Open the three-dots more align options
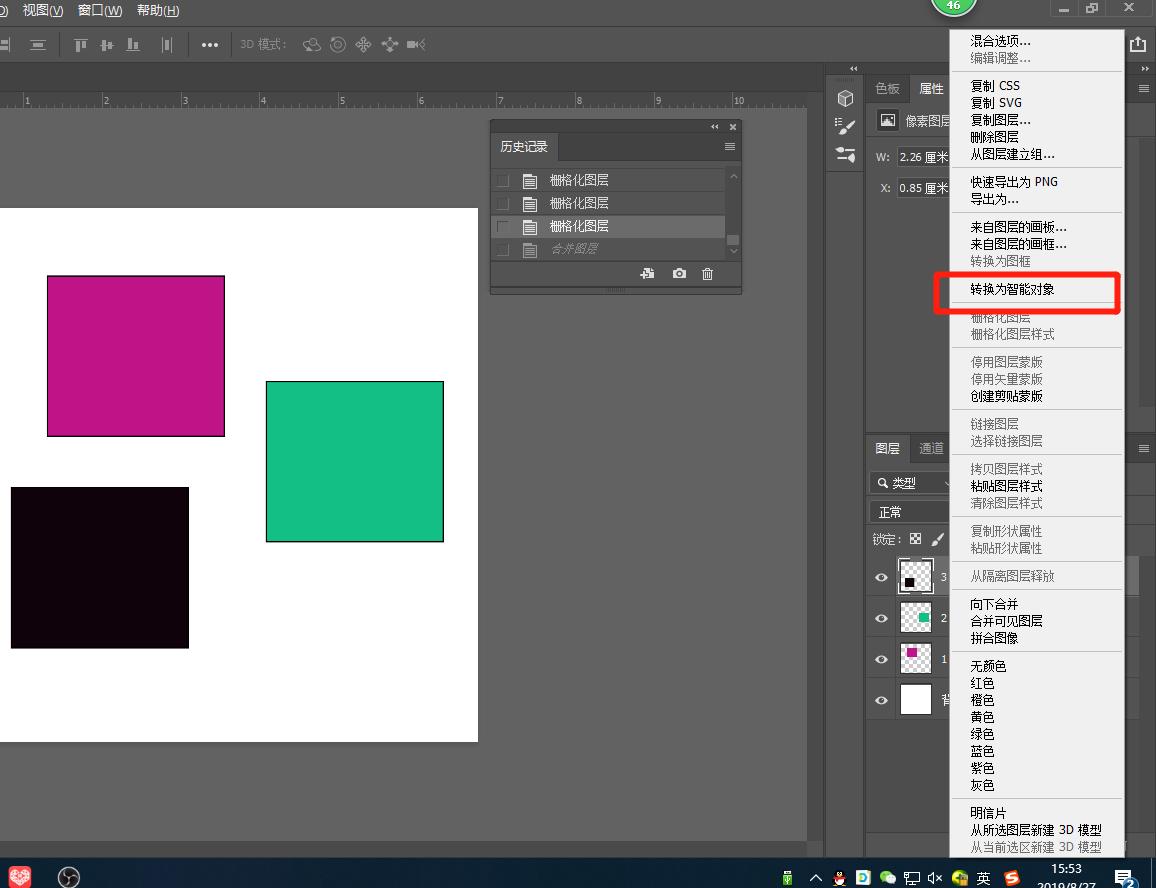 [210, 45]
